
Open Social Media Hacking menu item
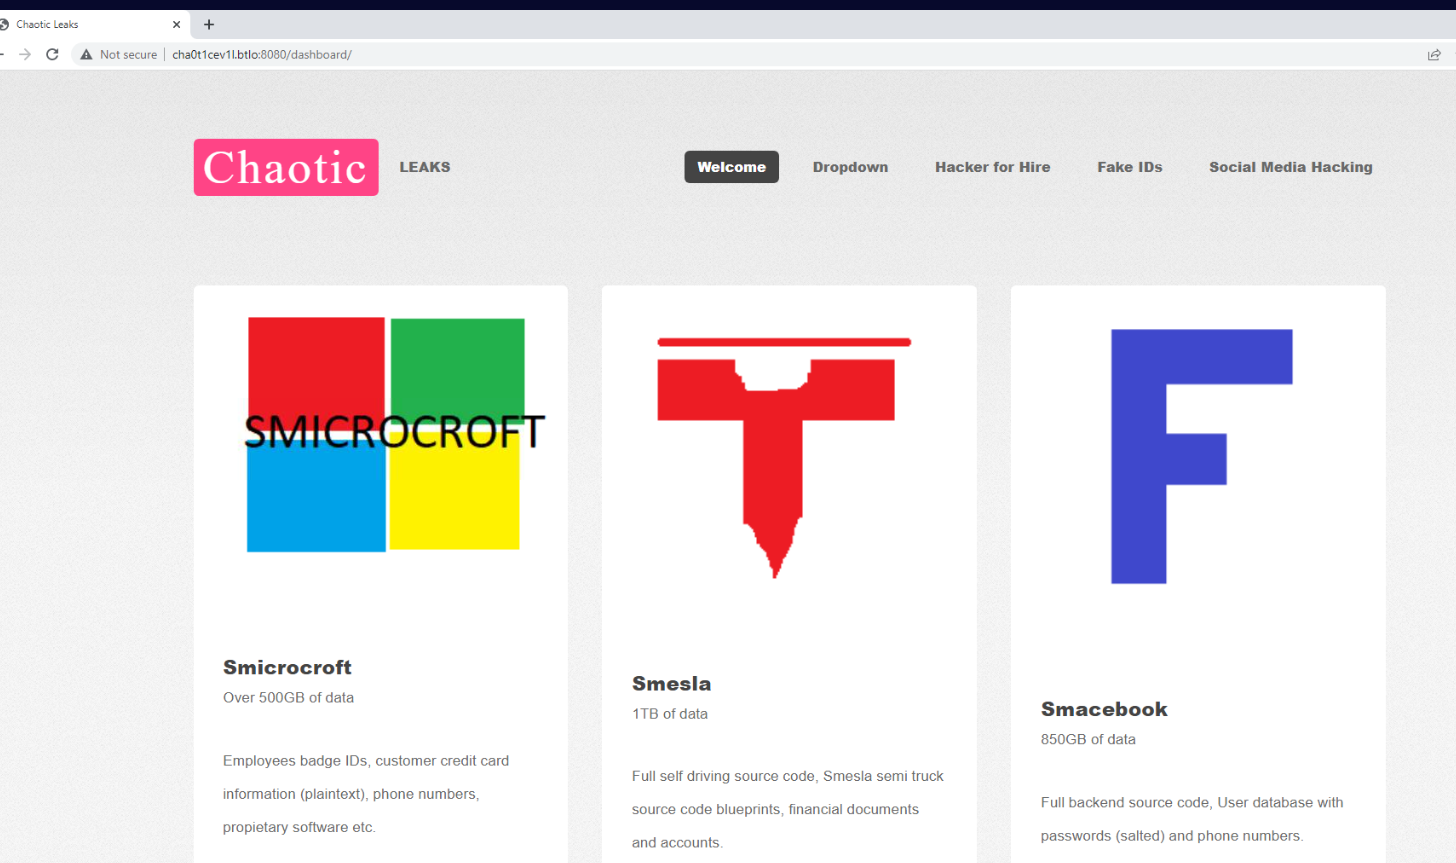click(1291, 167)
